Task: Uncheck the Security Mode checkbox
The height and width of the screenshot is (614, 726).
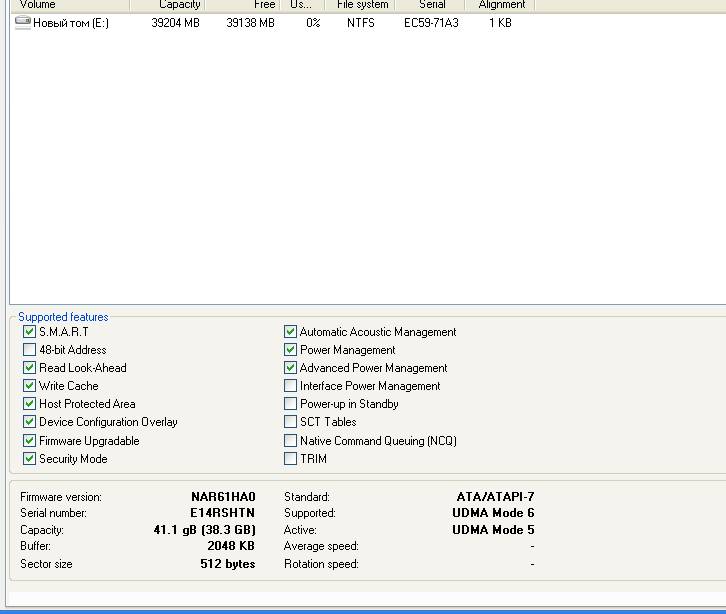Action: click(x=29, y=459)
